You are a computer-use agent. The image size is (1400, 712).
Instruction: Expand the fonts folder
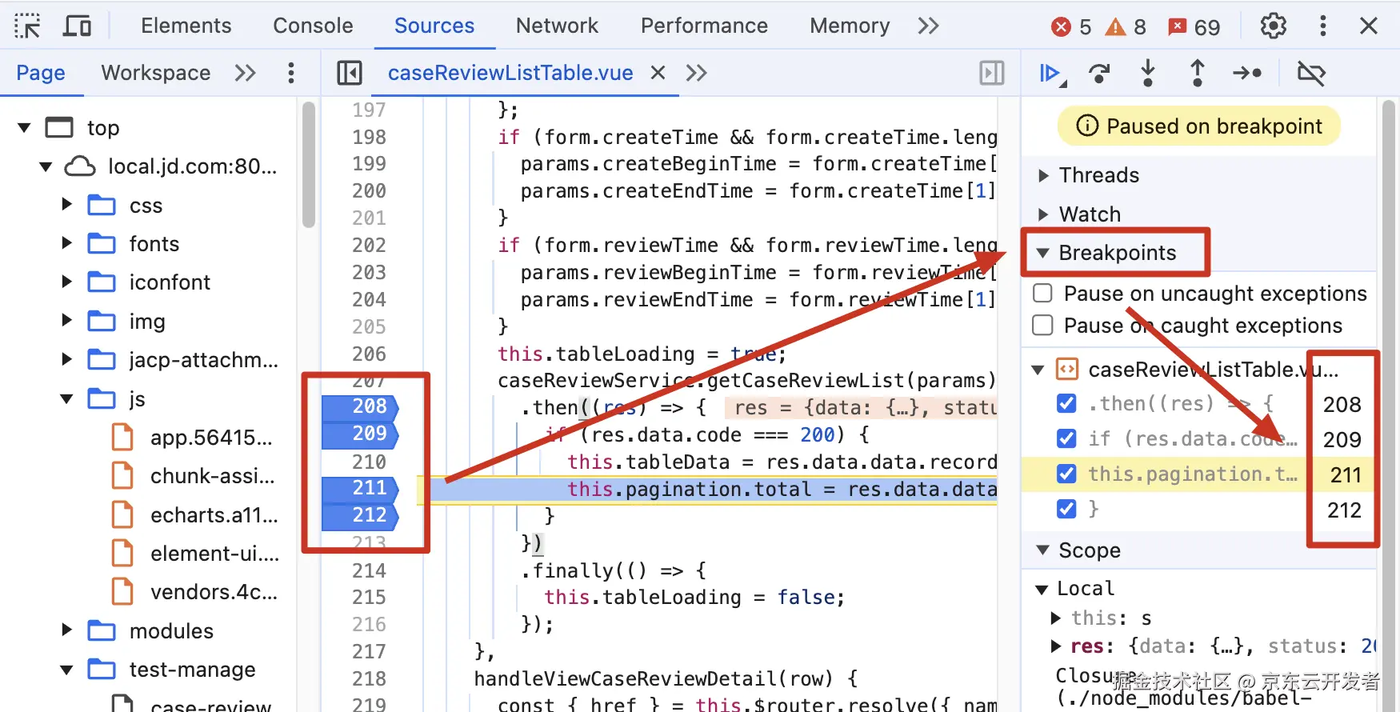pyautogui.click(x=67, y=243)
